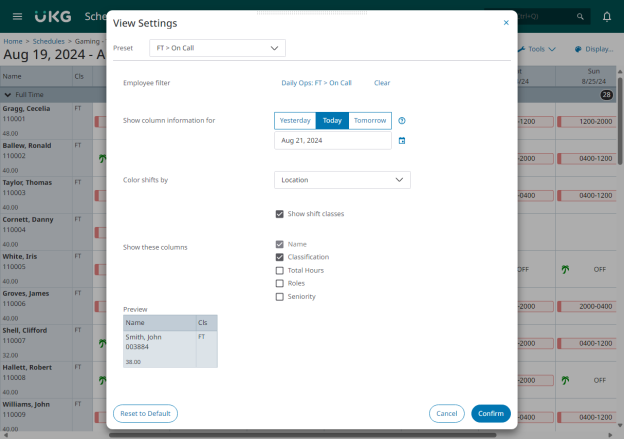Click Daily Ops: FT > On Call filter link

316,83
